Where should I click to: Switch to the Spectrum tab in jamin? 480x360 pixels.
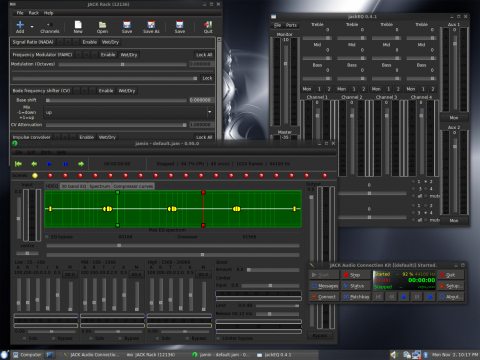point(99,186)
